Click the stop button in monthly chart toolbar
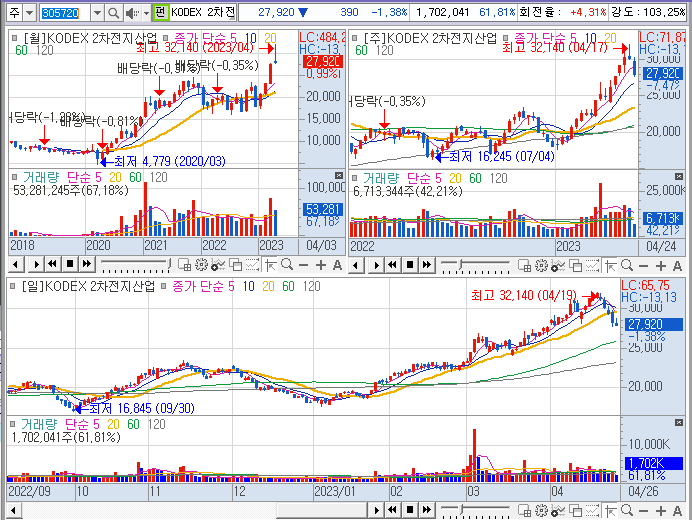The image size is (692, 520). point(70,264)
